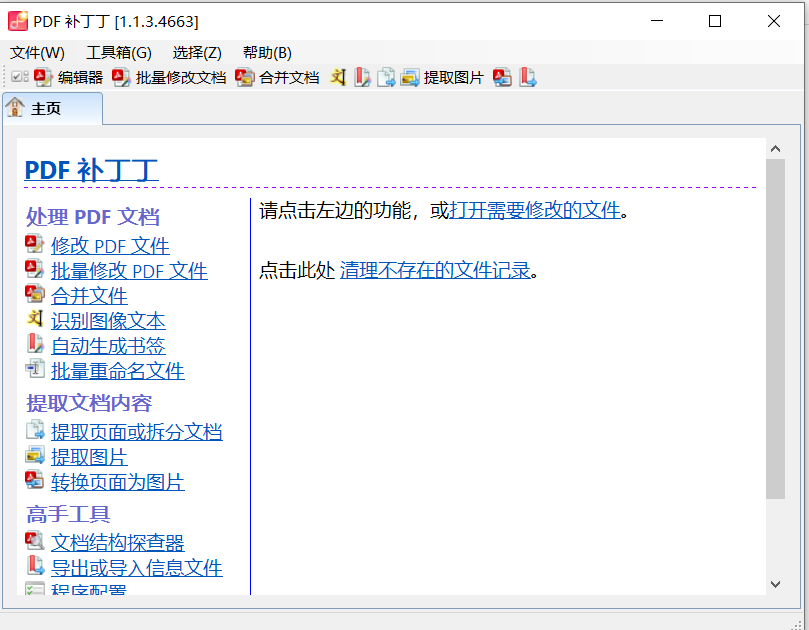The height and width of the screenshot is (630, 809).
Task: Open the 批量重命名文件 link
Action: [118, 371]
